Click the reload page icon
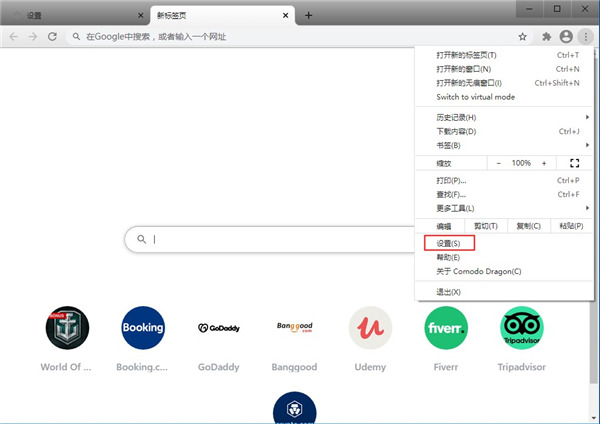The width and height of the screenshot is (600, 424). point(52,36)
